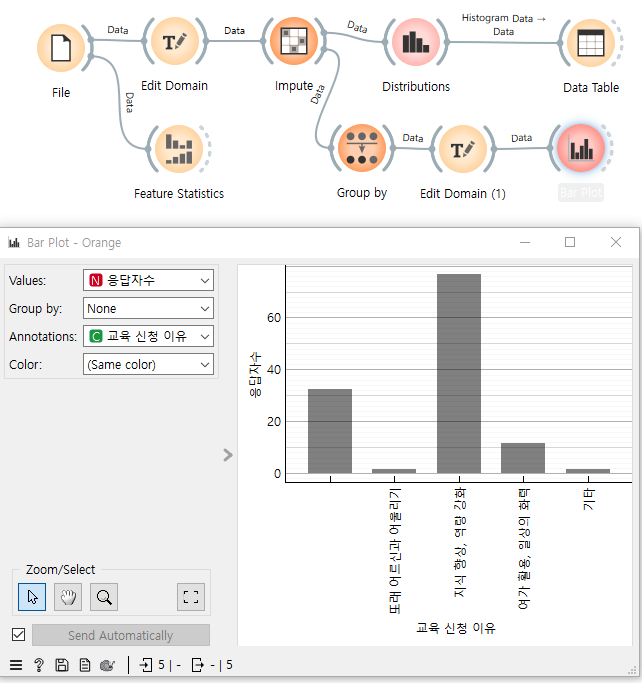Collapse the control panel with side arrow
This screenshot has height=683, width=642.
(228, 455)
